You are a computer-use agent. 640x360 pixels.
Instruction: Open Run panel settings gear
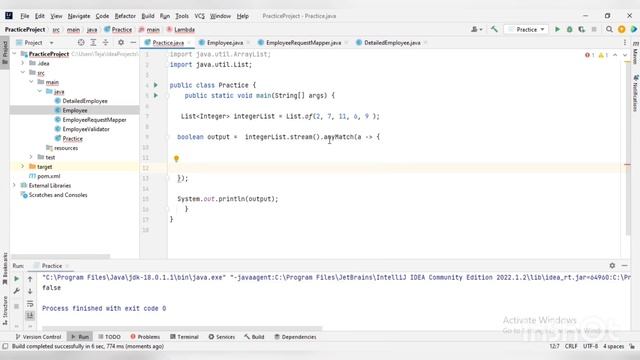coord(612,265)
